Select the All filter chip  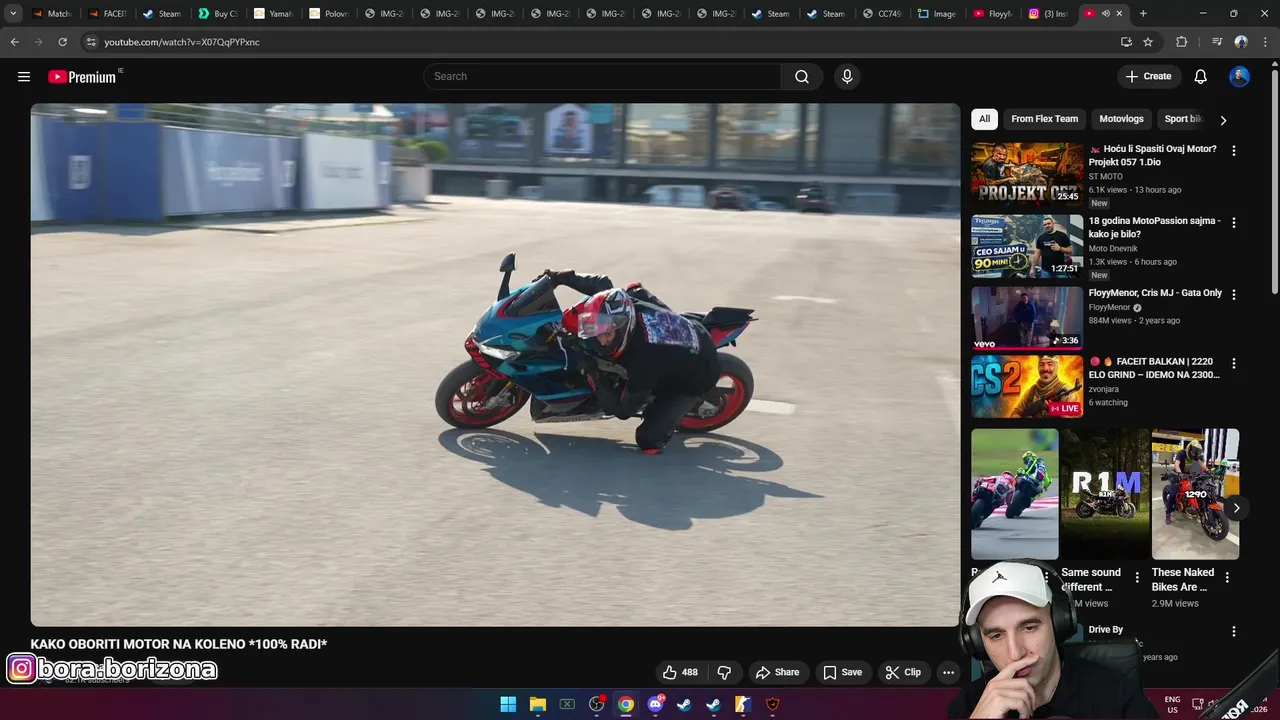coord(984,119)
